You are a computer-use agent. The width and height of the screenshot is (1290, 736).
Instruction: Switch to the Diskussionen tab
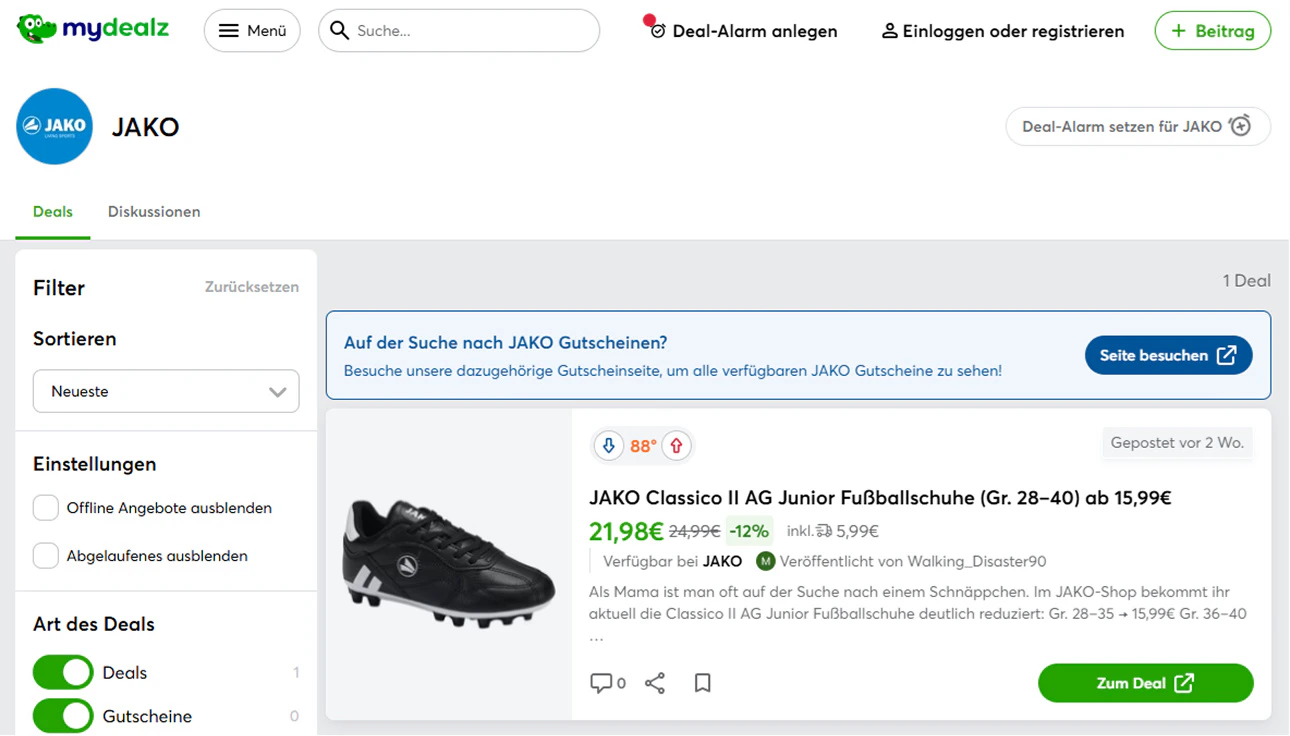point(154,212)
